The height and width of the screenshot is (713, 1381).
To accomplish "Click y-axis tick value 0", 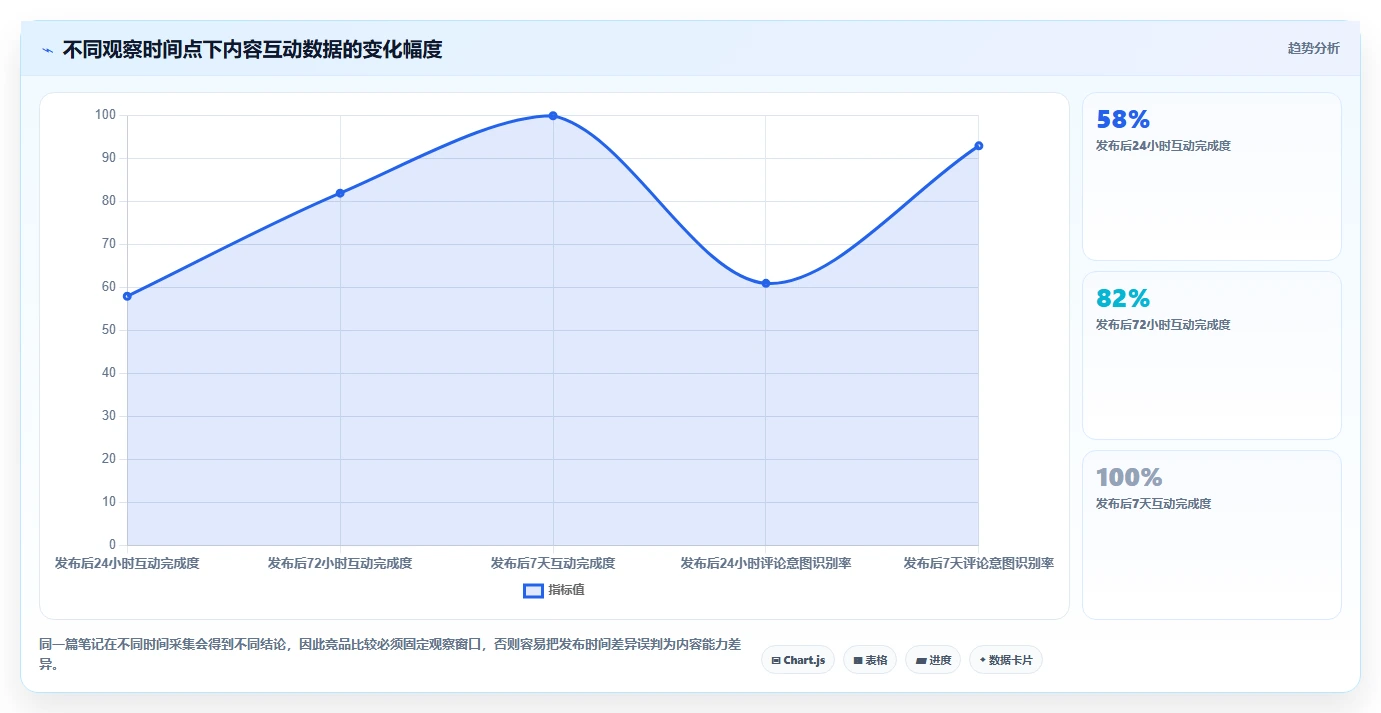I will (x=113, y=545).
